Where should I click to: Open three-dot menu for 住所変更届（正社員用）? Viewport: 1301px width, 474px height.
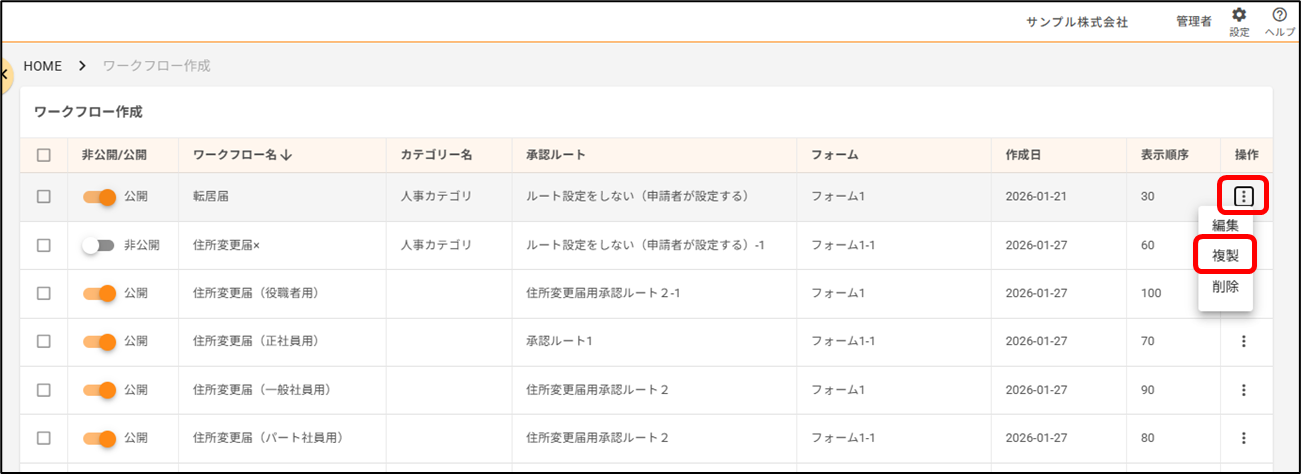(x=1244, y=341)
